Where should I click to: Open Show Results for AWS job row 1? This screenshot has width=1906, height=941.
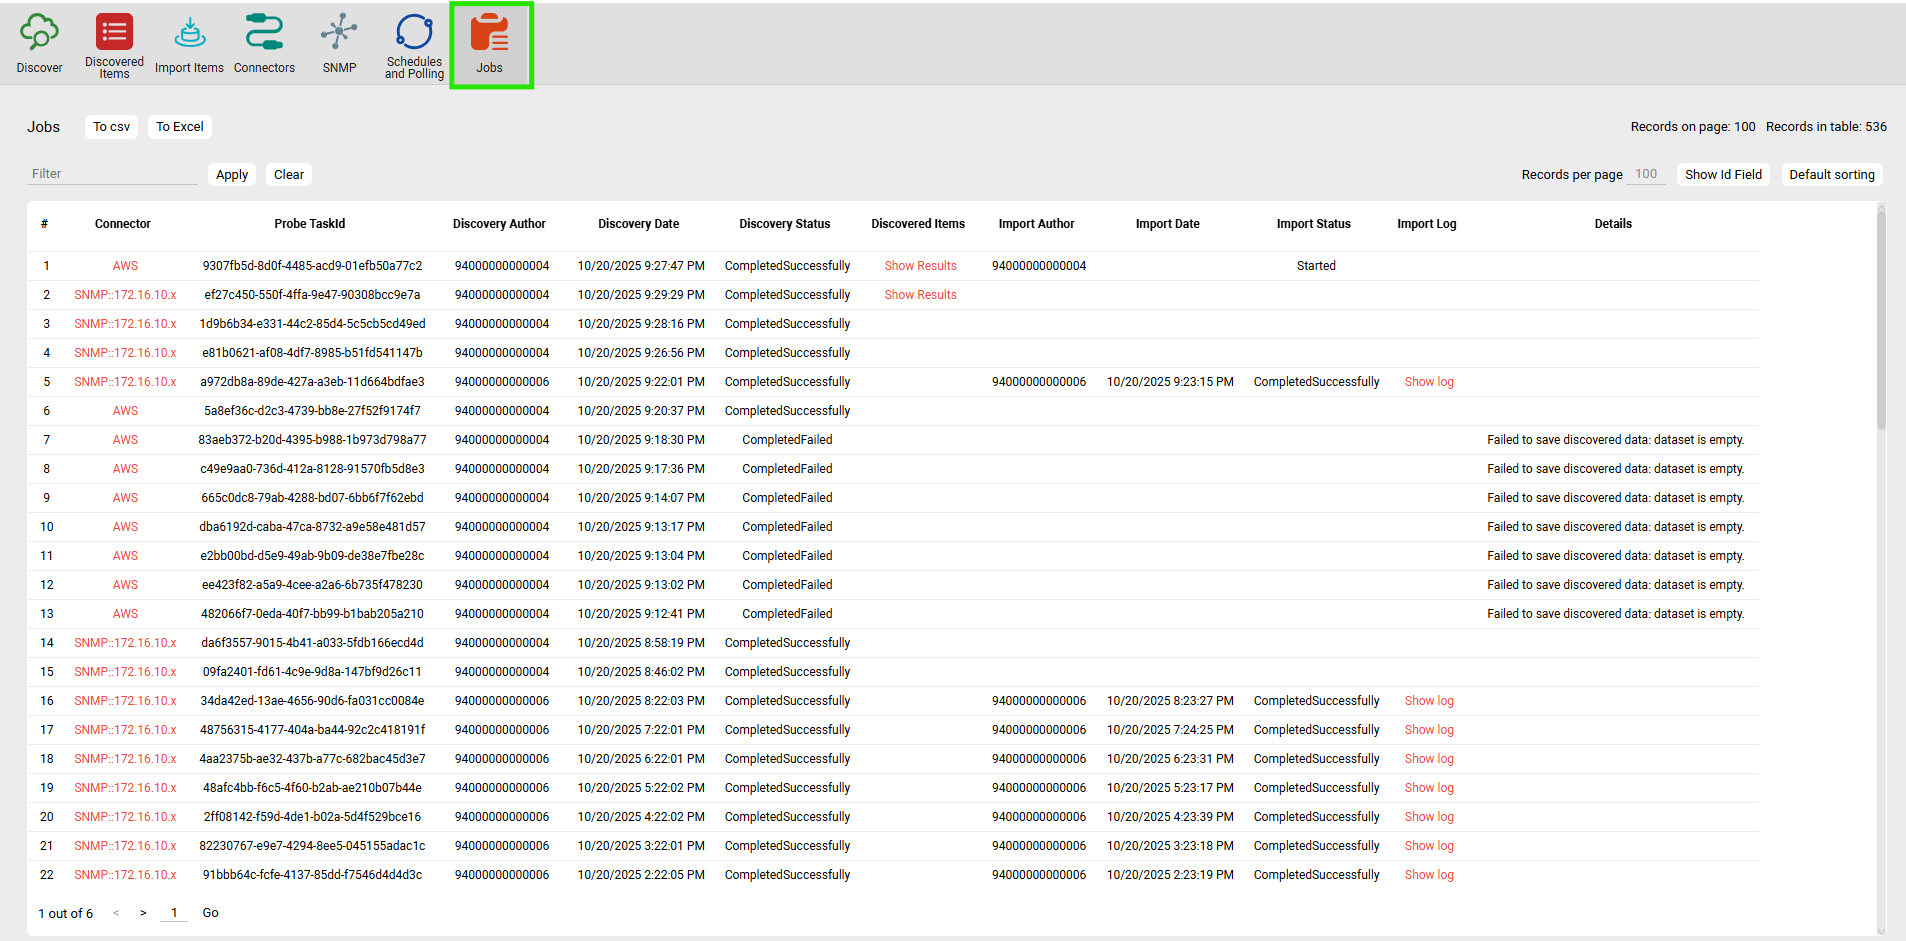pos(920,266)
